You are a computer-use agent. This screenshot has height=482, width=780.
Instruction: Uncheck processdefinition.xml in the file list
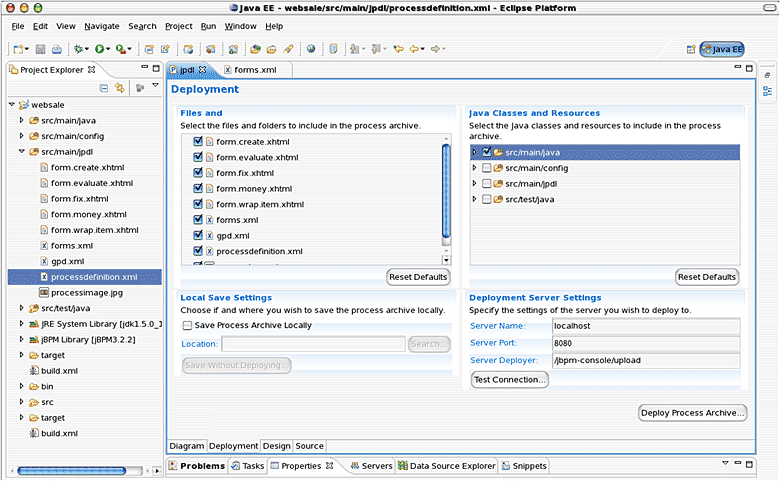click(x=198, y=251)
